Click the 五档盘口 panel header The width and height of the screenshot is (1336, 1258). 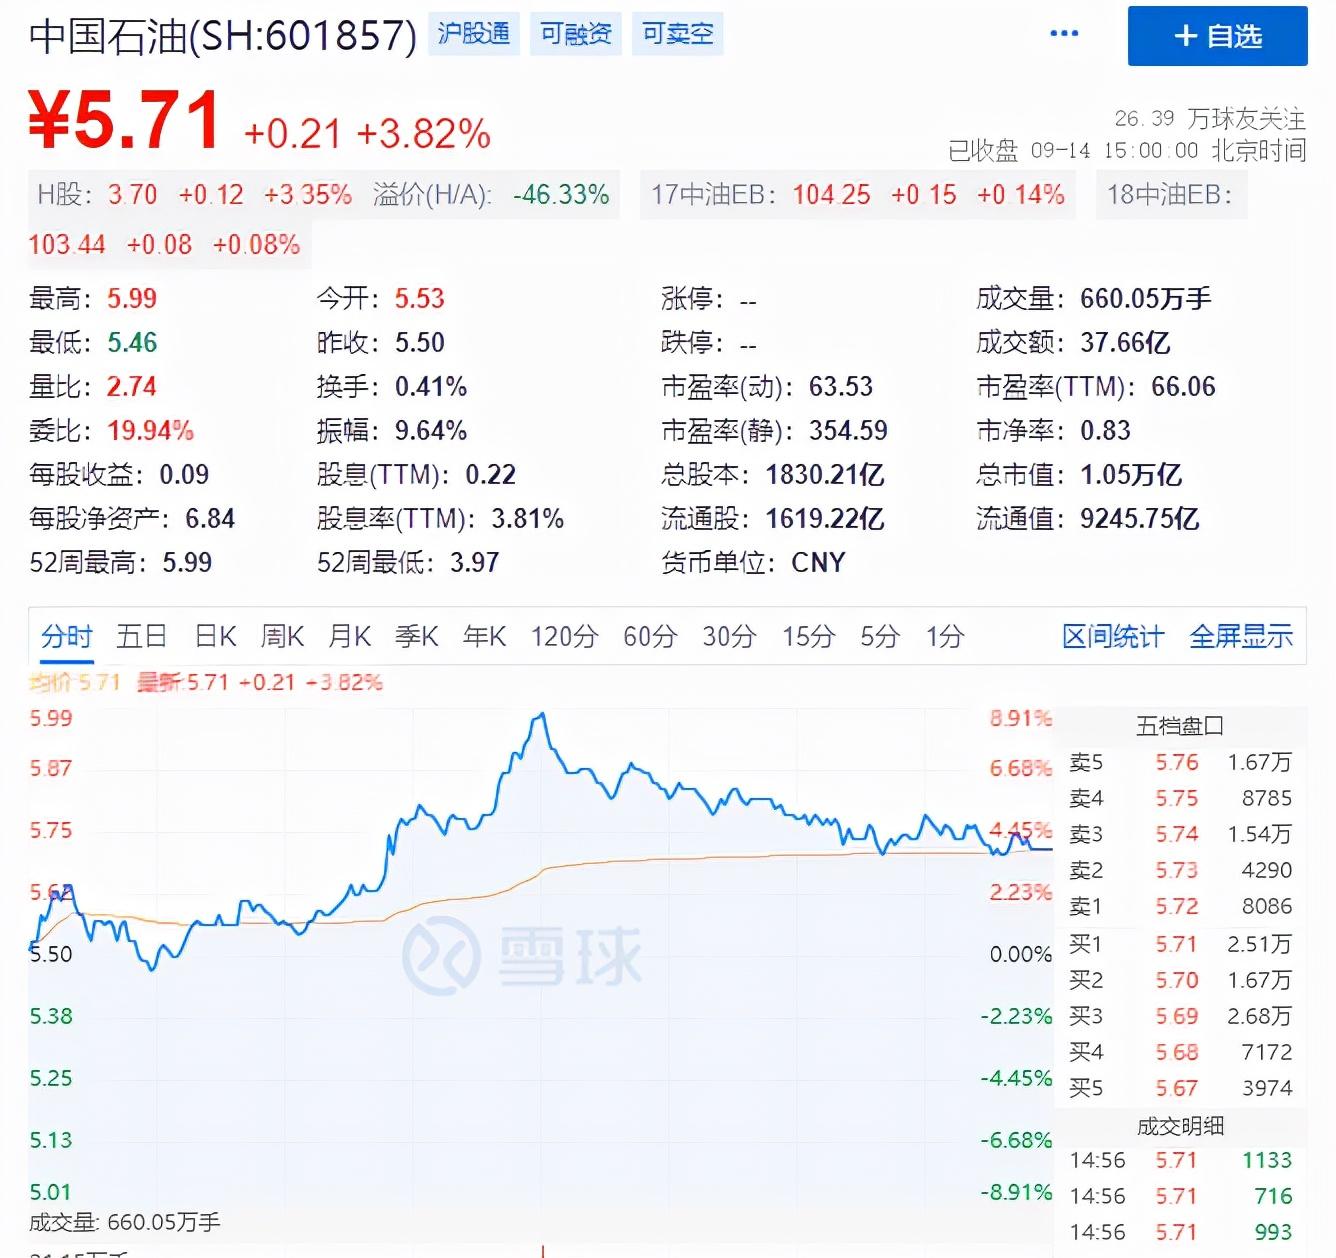(x=1180, y=725)
